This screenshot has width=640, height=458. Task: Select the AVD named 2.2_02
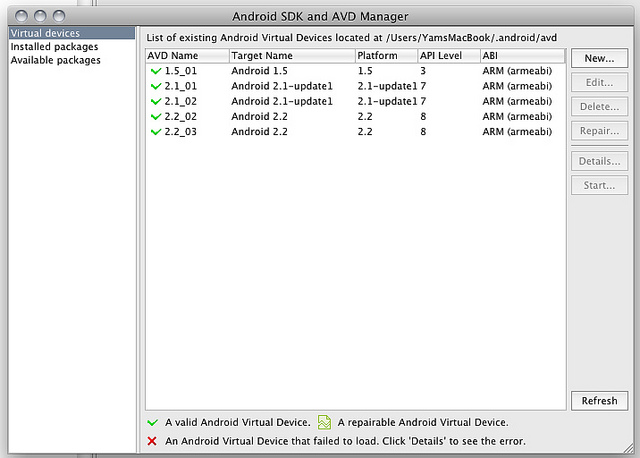click(x=180, y=117)
